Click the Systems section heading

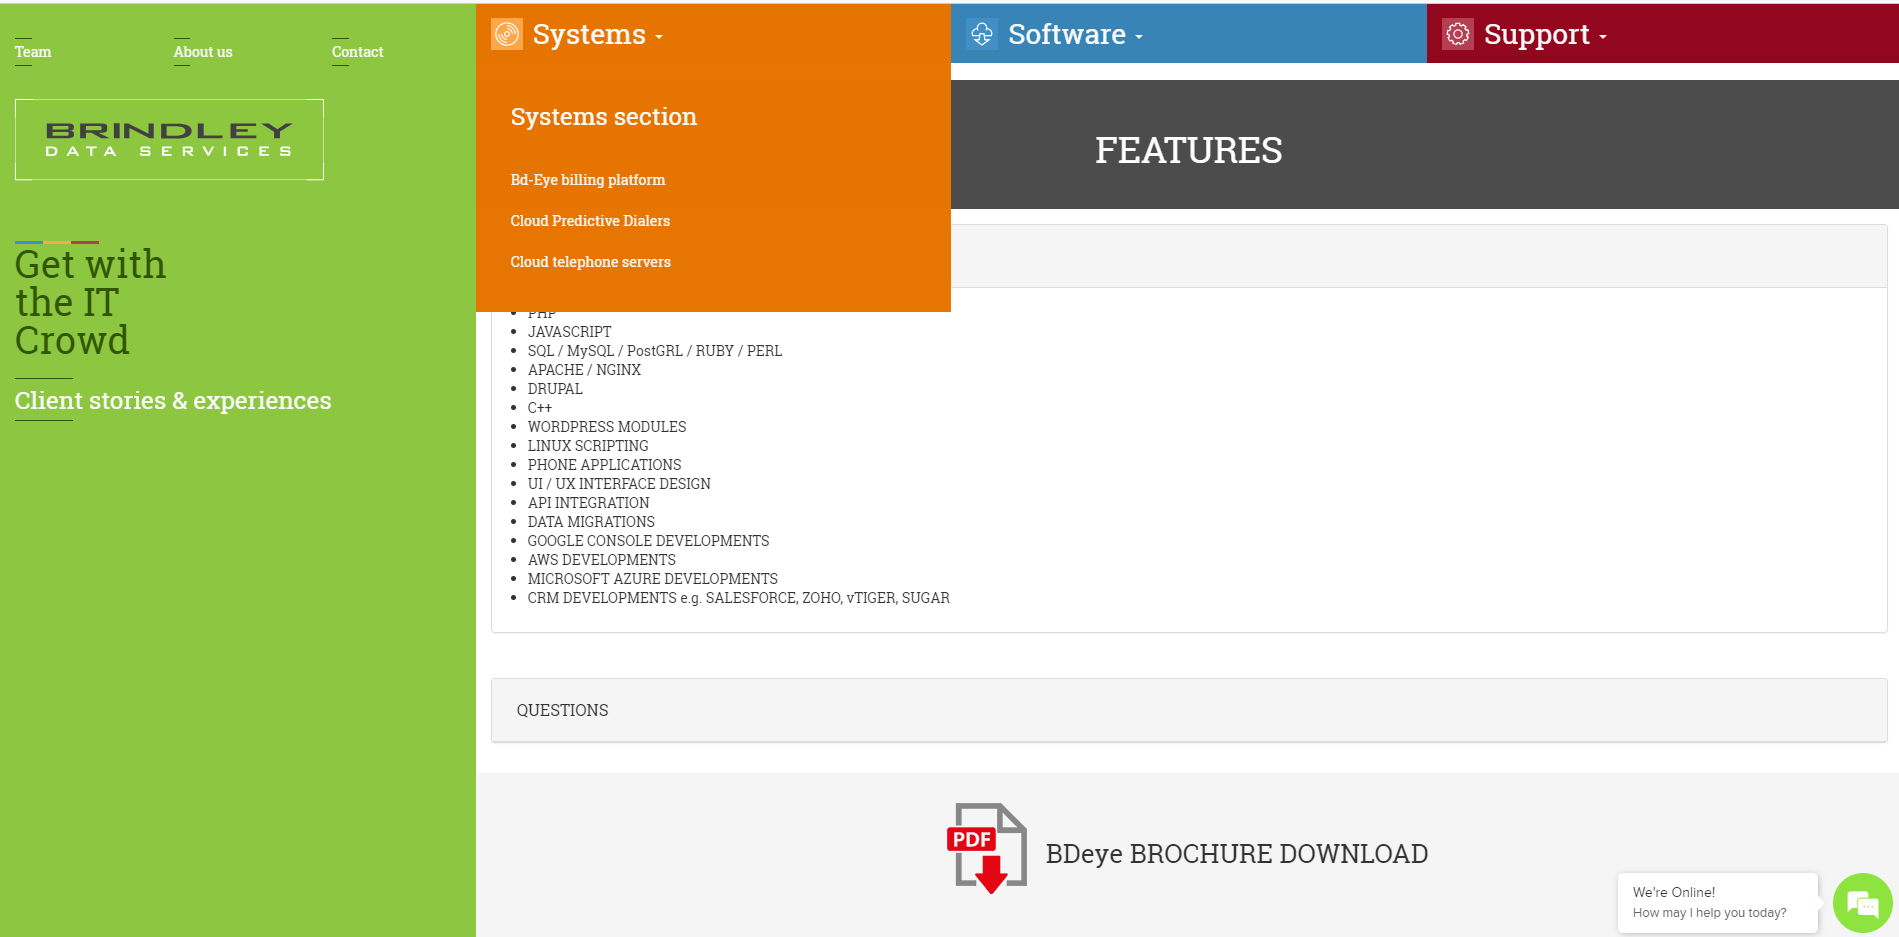(603, 117)
